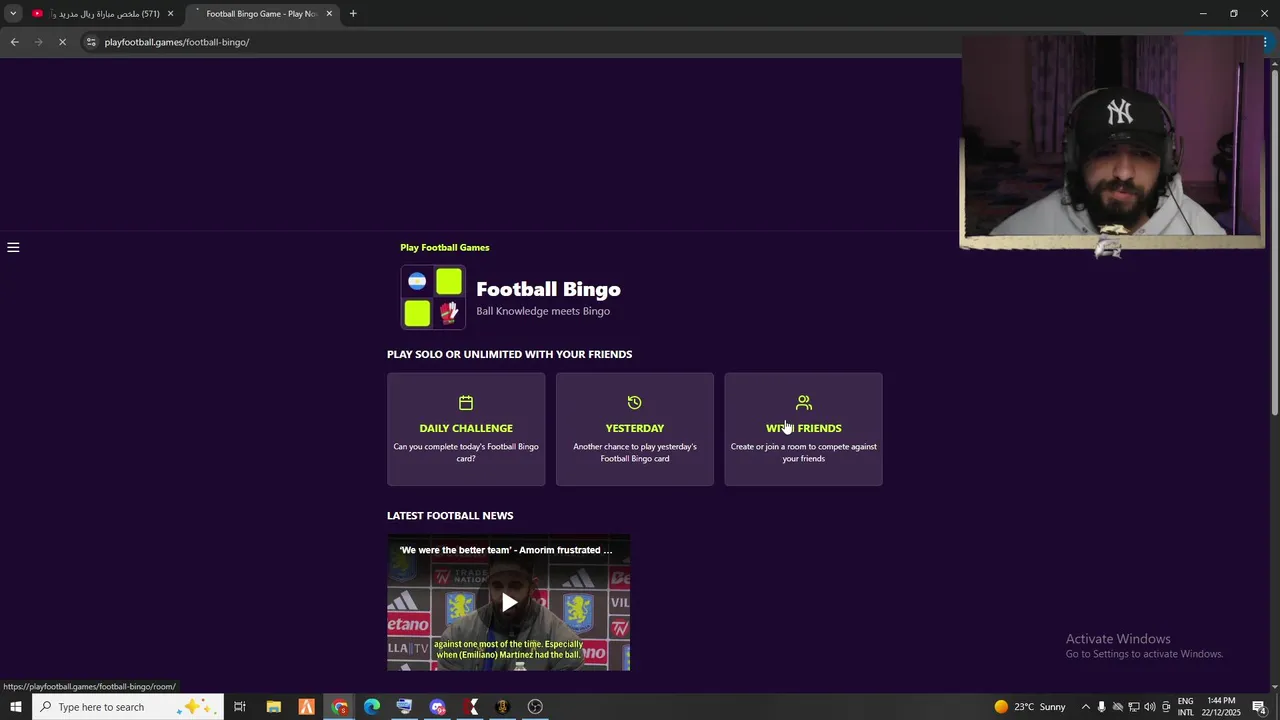View site information icon in address bar
This screenshot has height=720, width=1280.
tap(91, 42)
